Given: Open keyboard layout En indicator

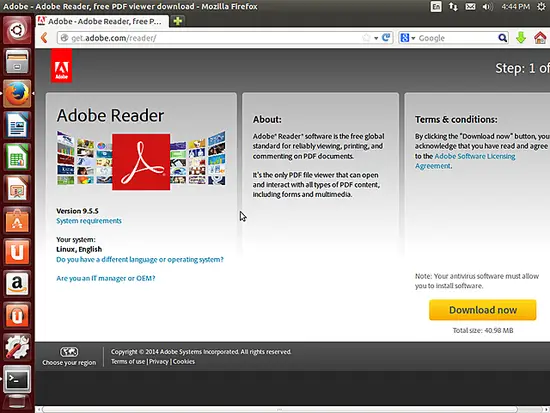Looking at the screenshot, I should pos(436,6).
